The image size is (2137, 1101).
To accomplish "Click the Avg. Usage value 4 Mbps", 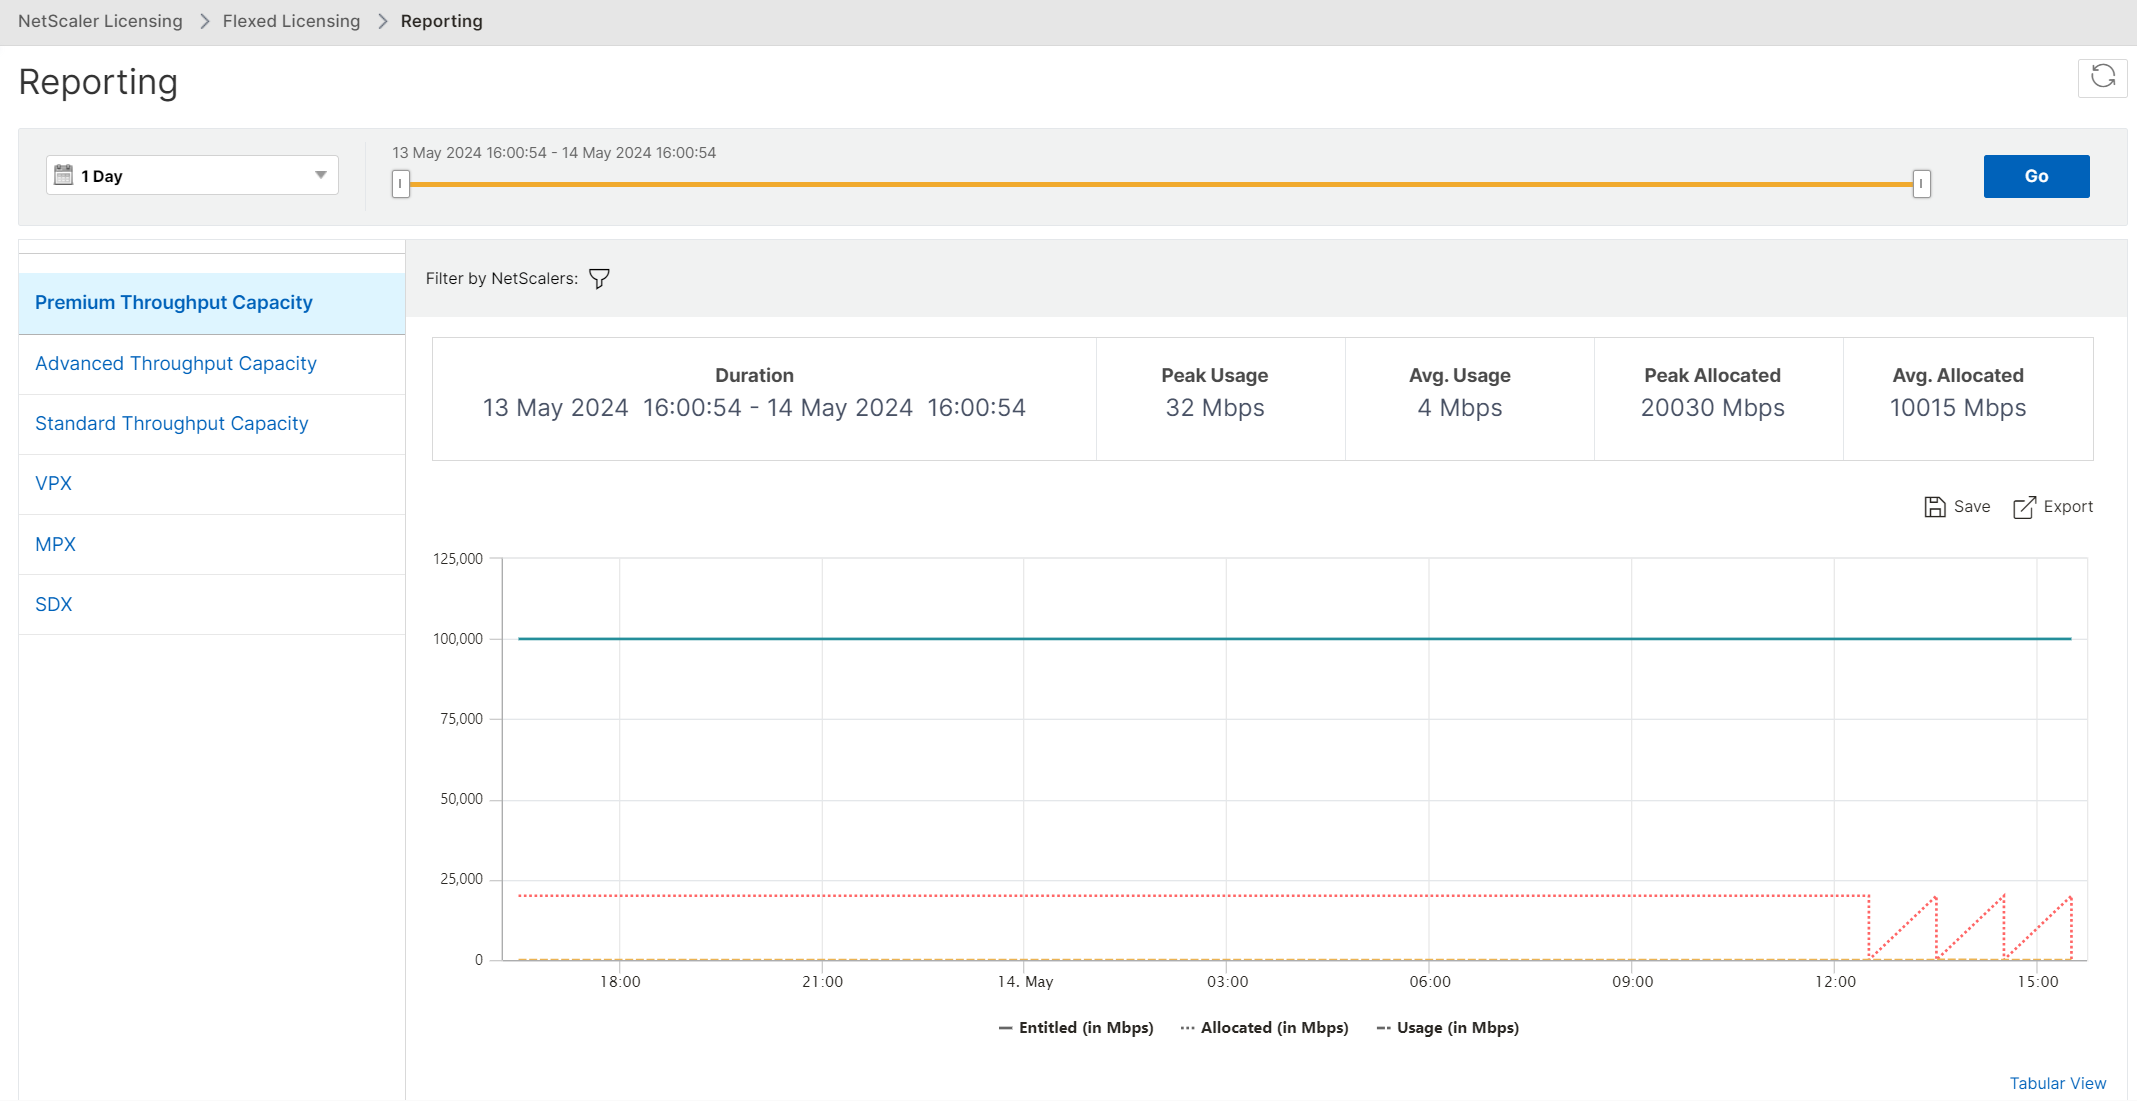I will [1460, 408].
